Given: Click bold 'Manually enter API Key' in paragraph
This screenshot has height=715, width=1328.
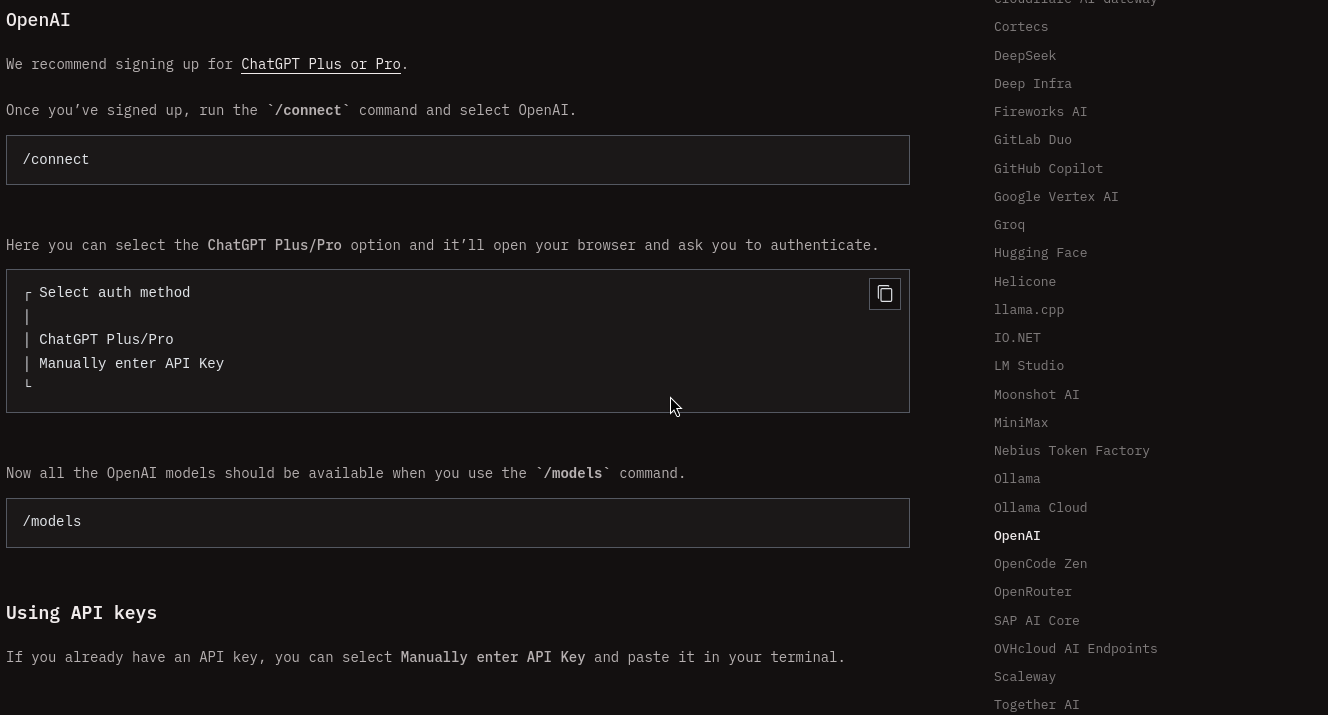Looking at the screenshot, I should coord(493,657).
